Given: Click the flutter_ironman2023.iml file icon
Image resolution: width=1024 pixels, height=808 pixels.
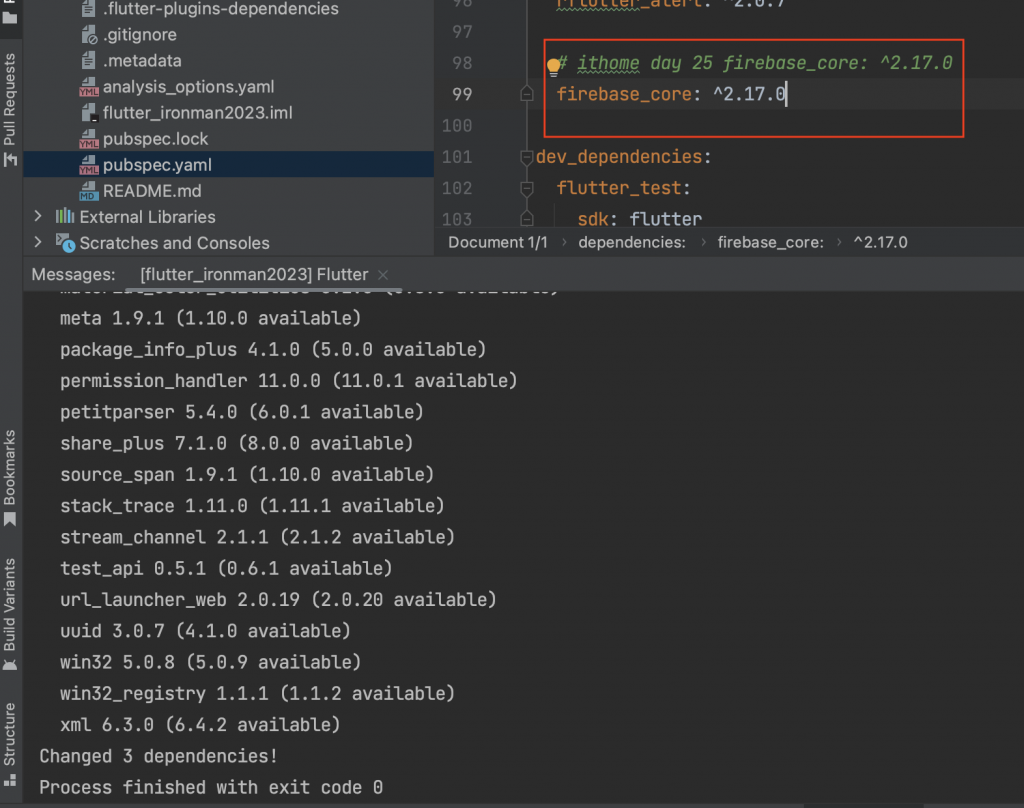Looking at the screenshot, I should [89, 113].
